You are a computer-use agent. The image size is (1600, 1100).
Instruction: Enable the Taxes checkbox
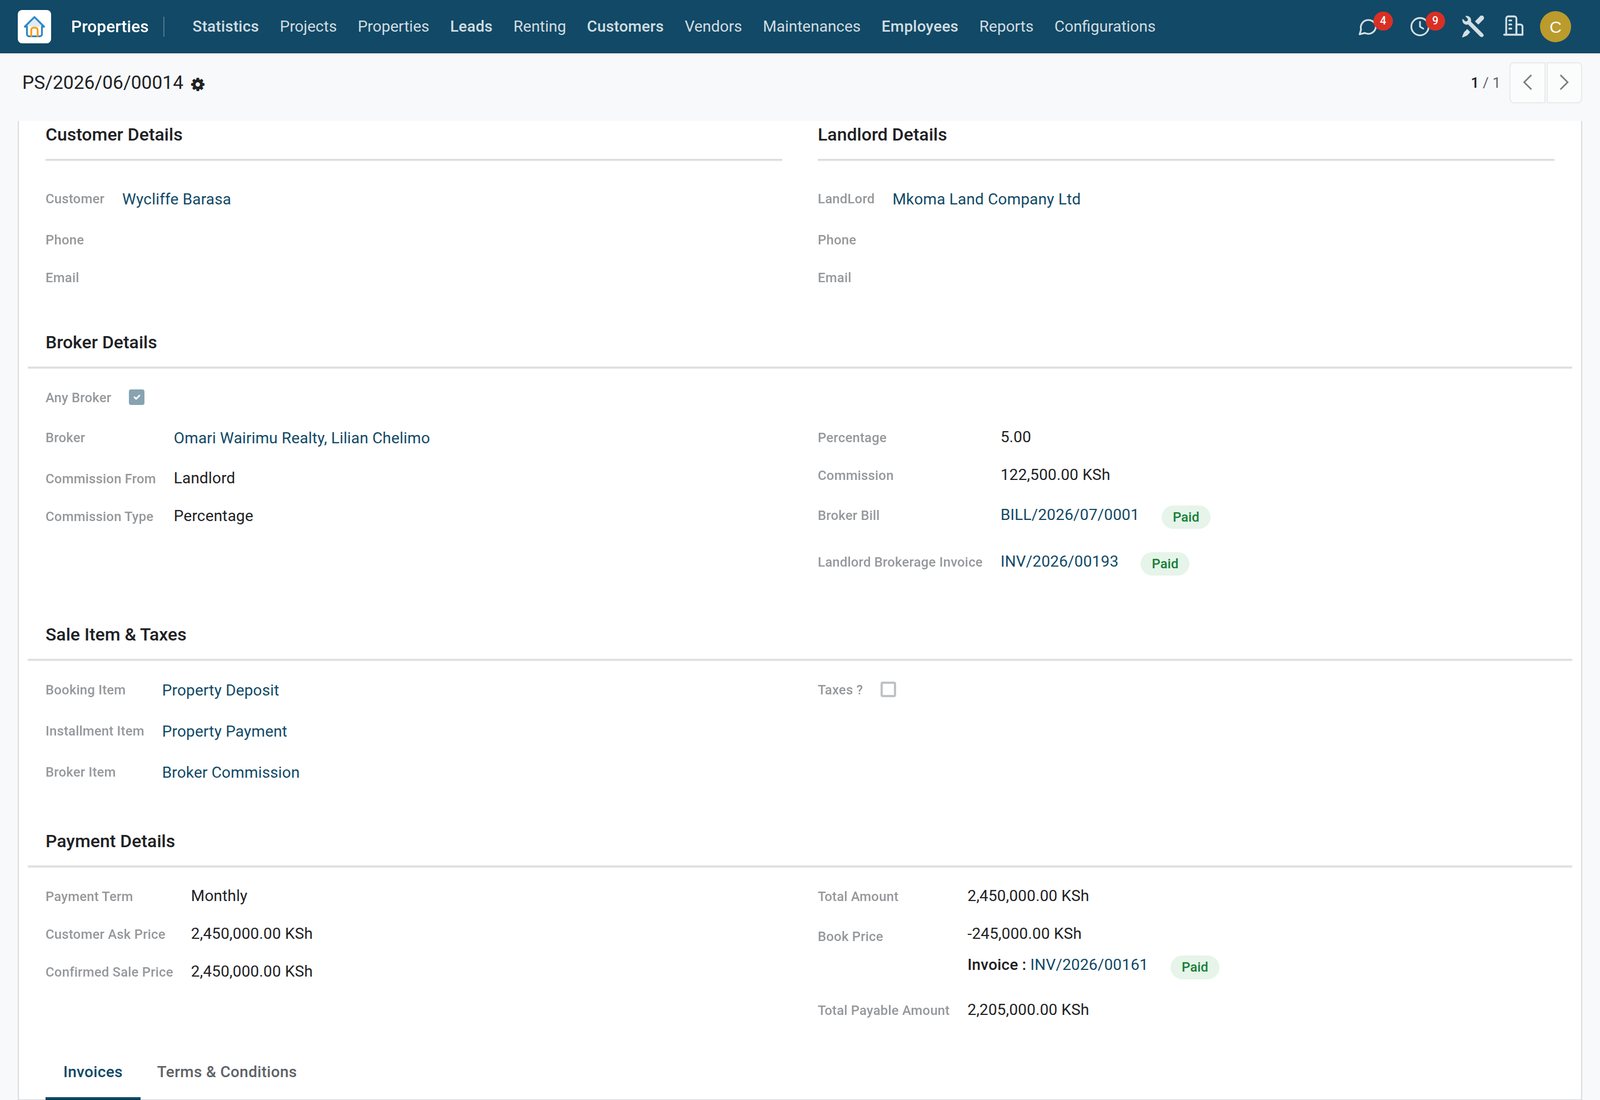888,689
